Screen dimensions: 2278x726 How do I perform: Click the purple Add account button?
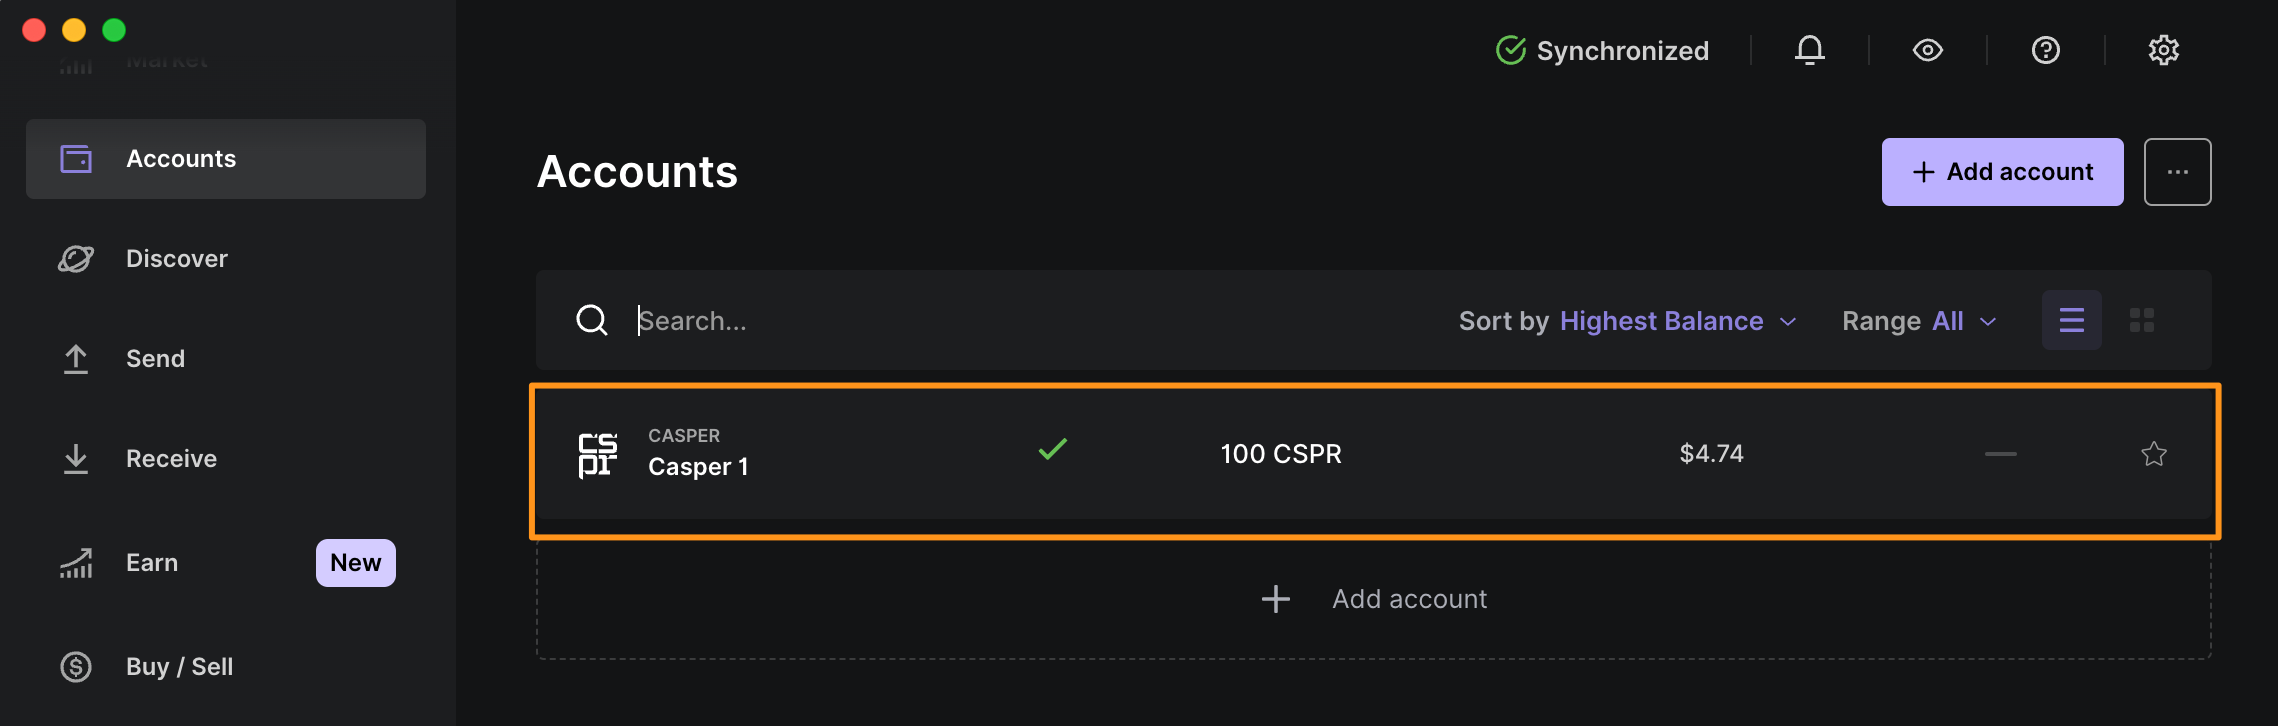(x=2001, y=171)
